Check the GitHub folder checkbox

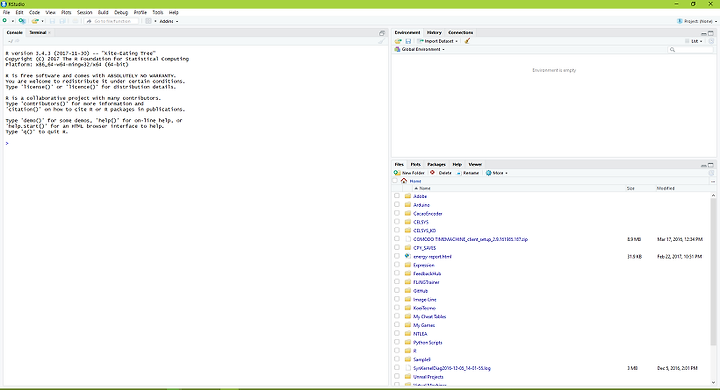[x=397, y=291]
